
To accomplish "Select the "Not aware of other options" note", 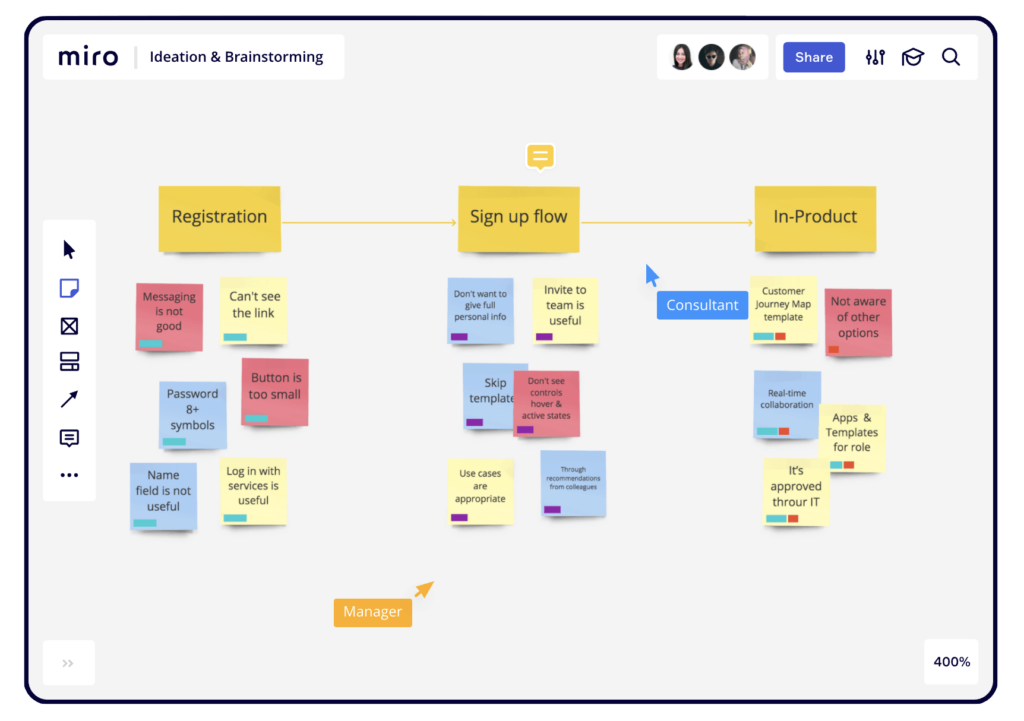I will pos(858,323).
